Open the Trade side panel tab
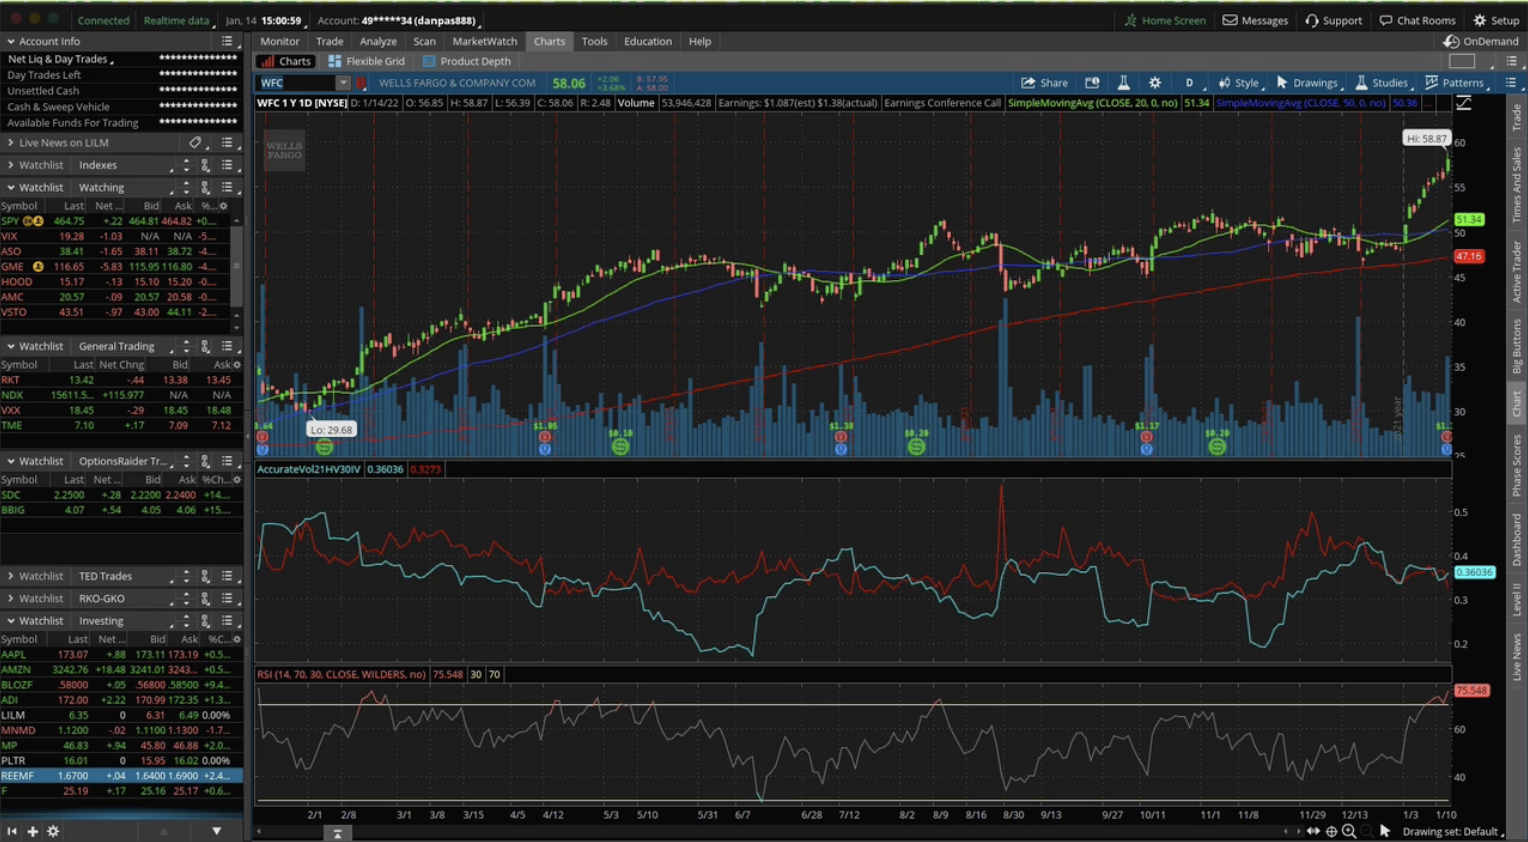1528x842 pixels. [x=1516, y=117]
